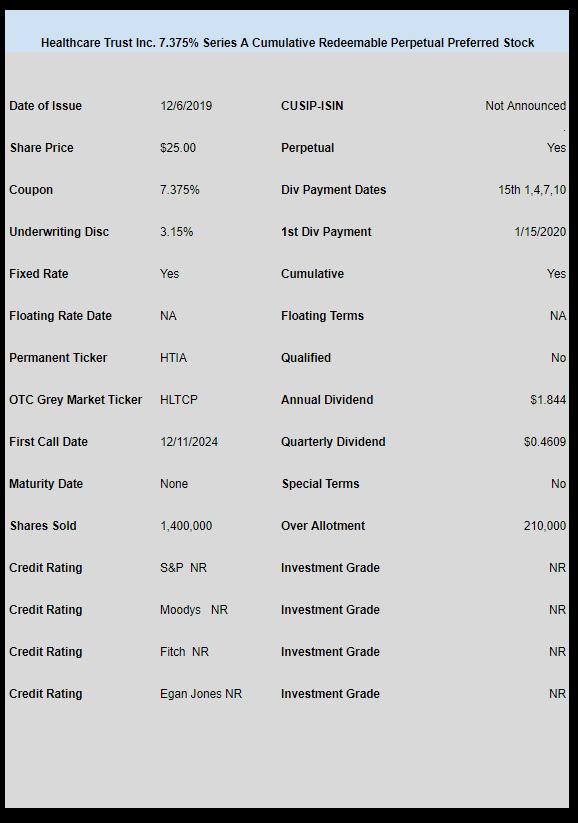Click the Maturity Date value None
578x823 pixels.
174,484
